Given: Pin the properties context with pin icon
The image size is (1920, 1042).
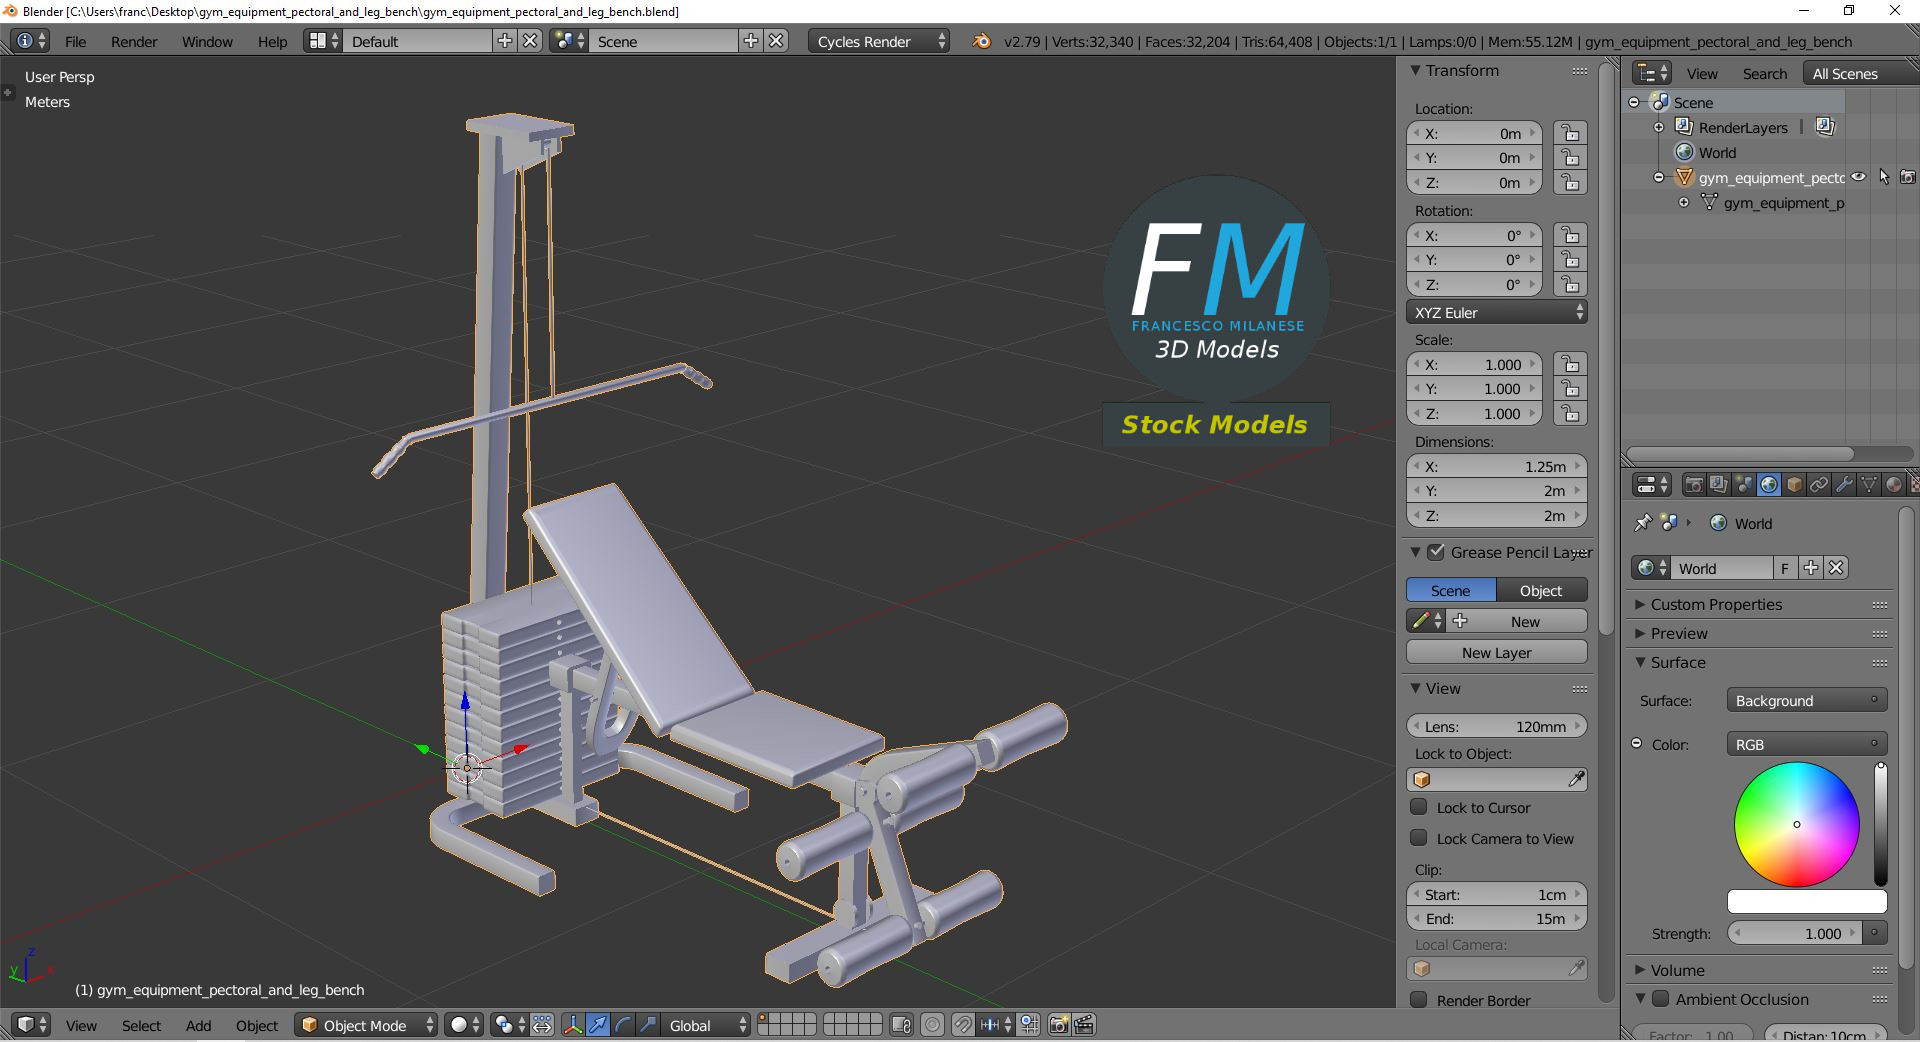Looking at the screenshot, I should (1642, 523).
